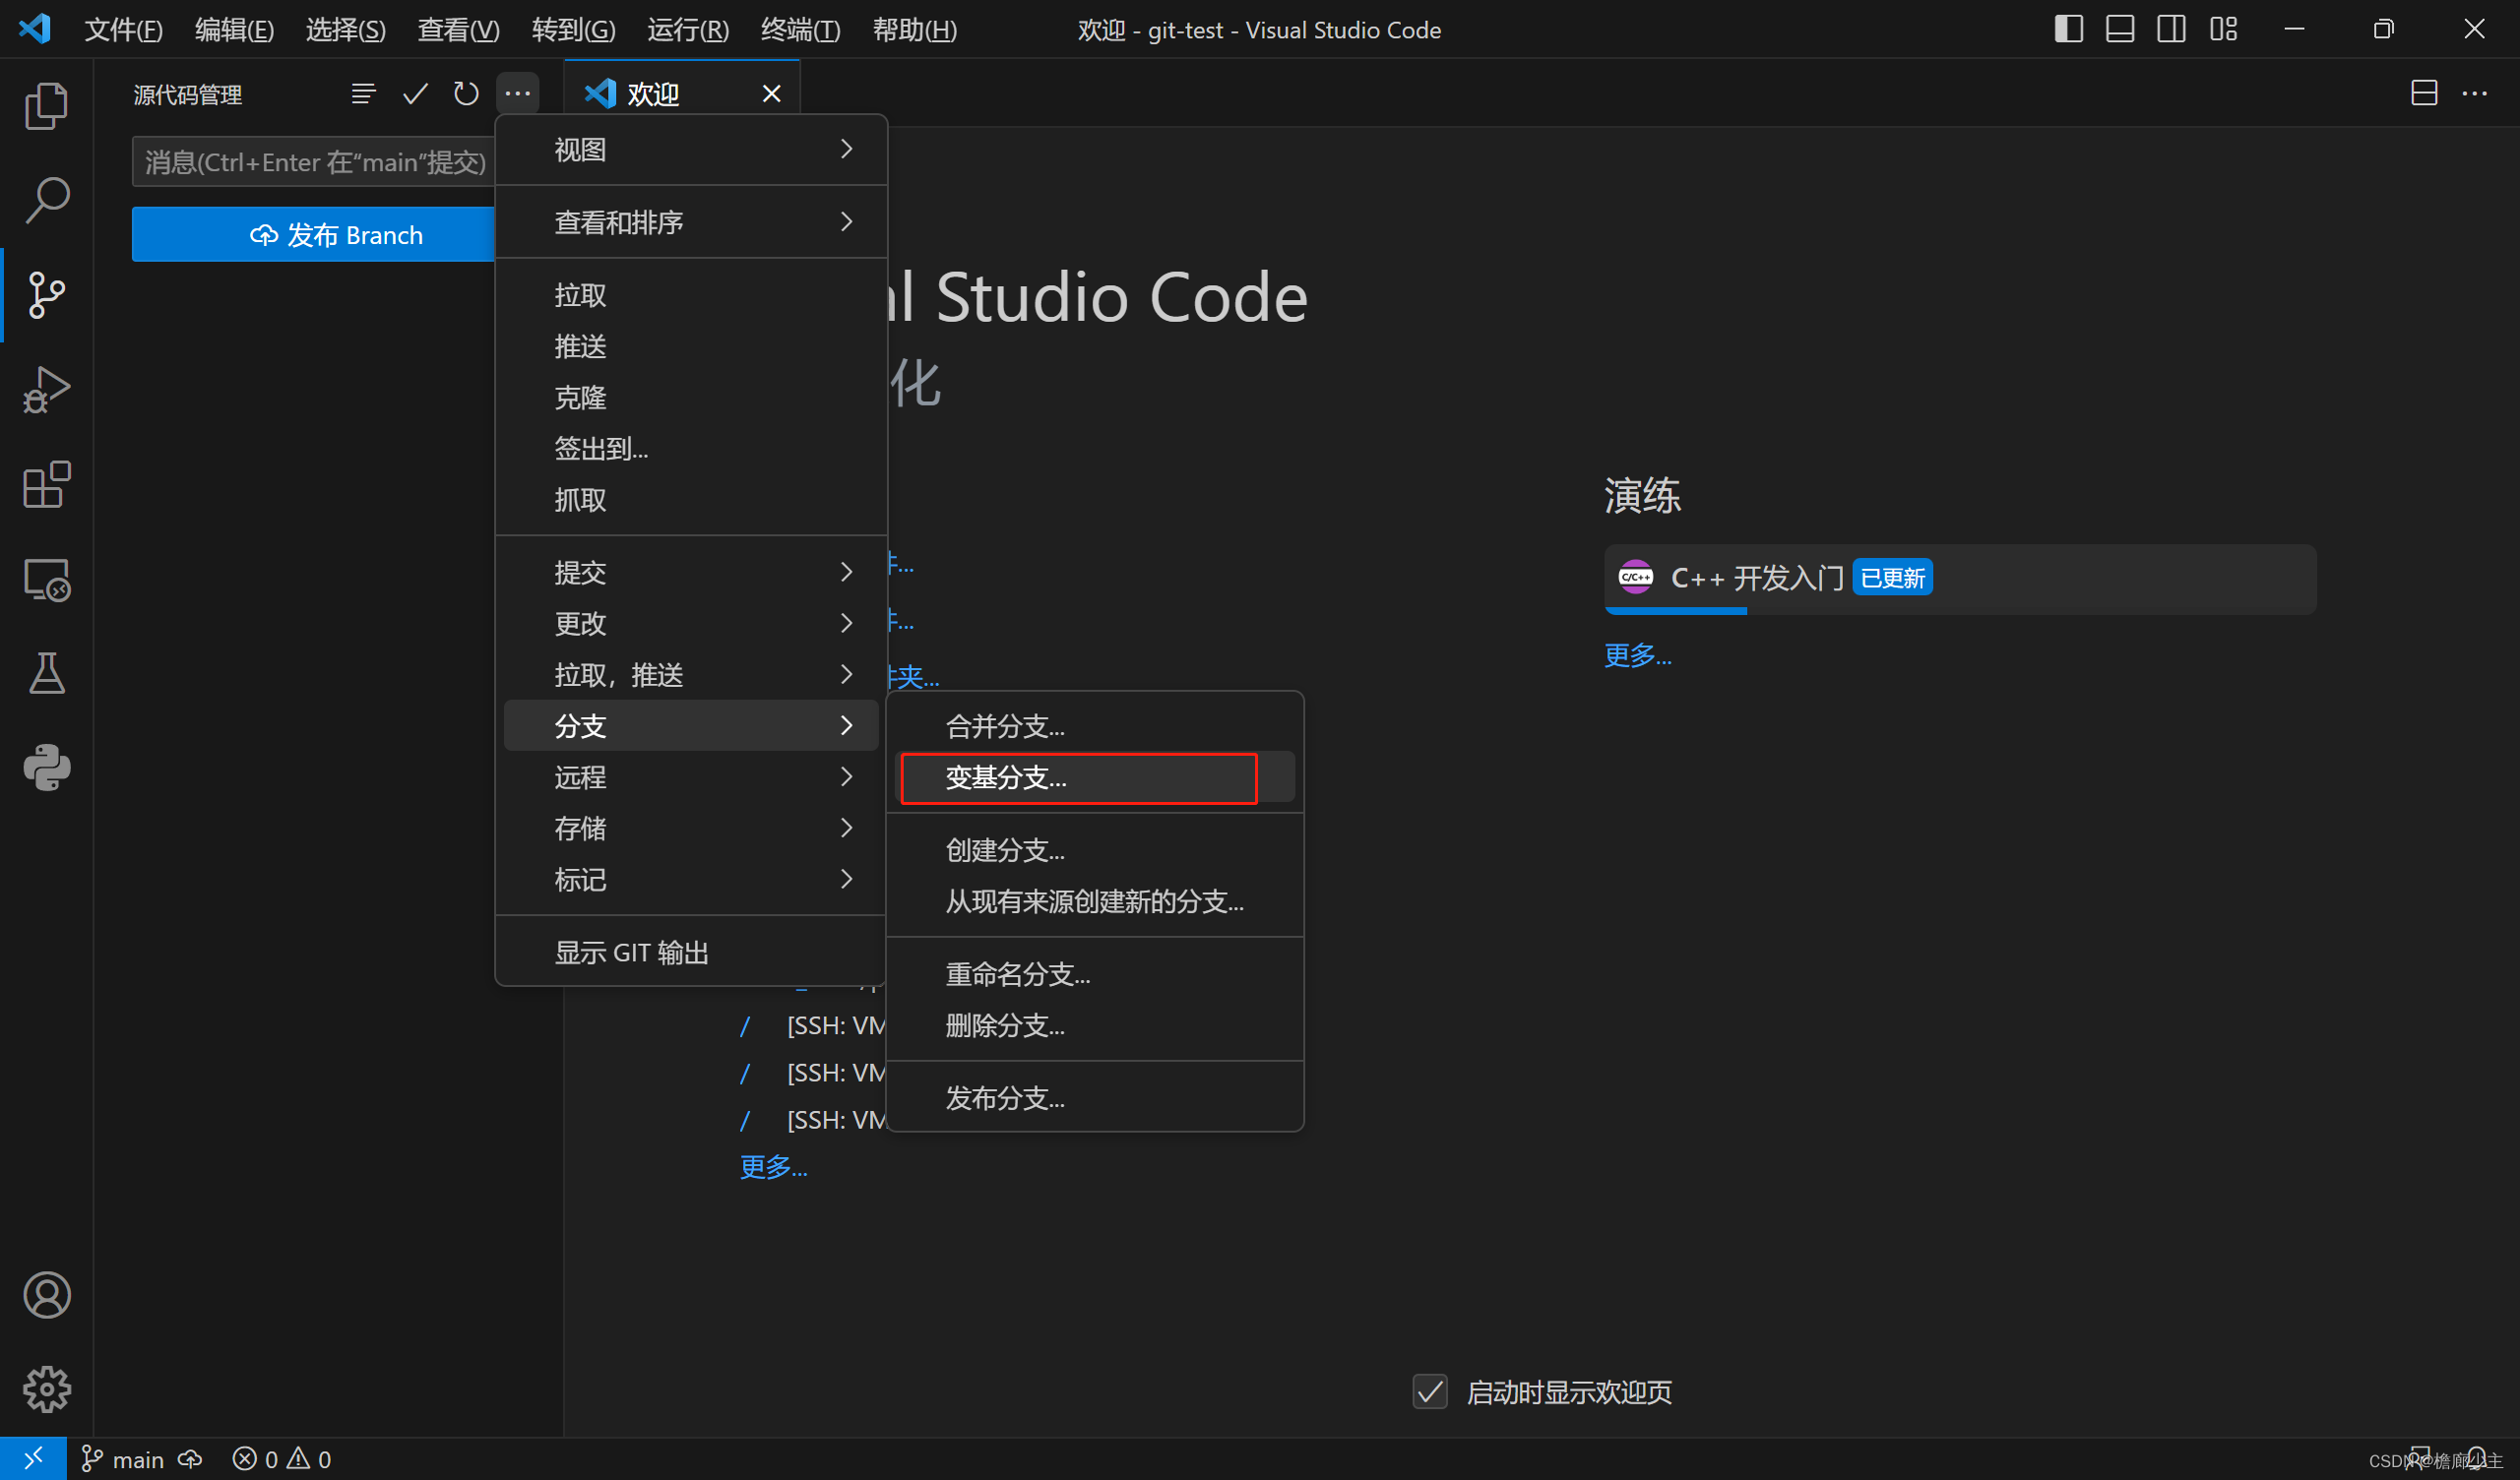Click the 更多... link under recent list
This screenshot has height=1480, width=2520.
pos(773,1167)
